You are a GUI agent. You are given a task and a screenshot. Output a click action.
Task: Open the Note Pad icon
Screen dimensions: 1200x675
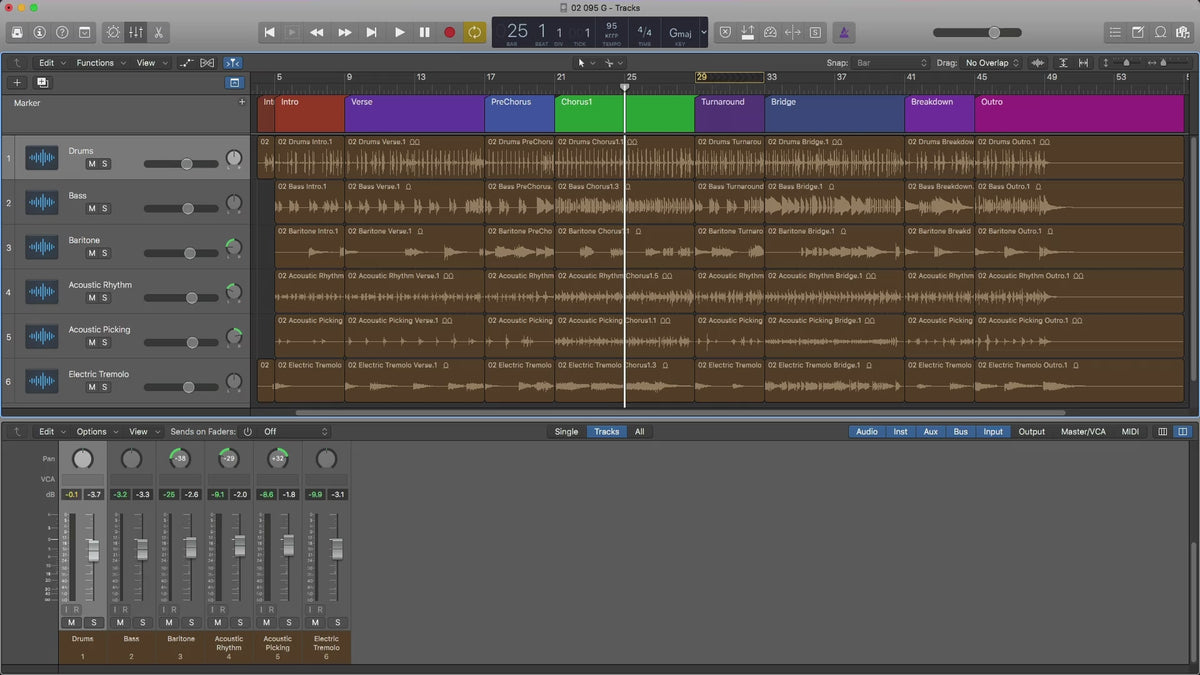pos(1138,32)
